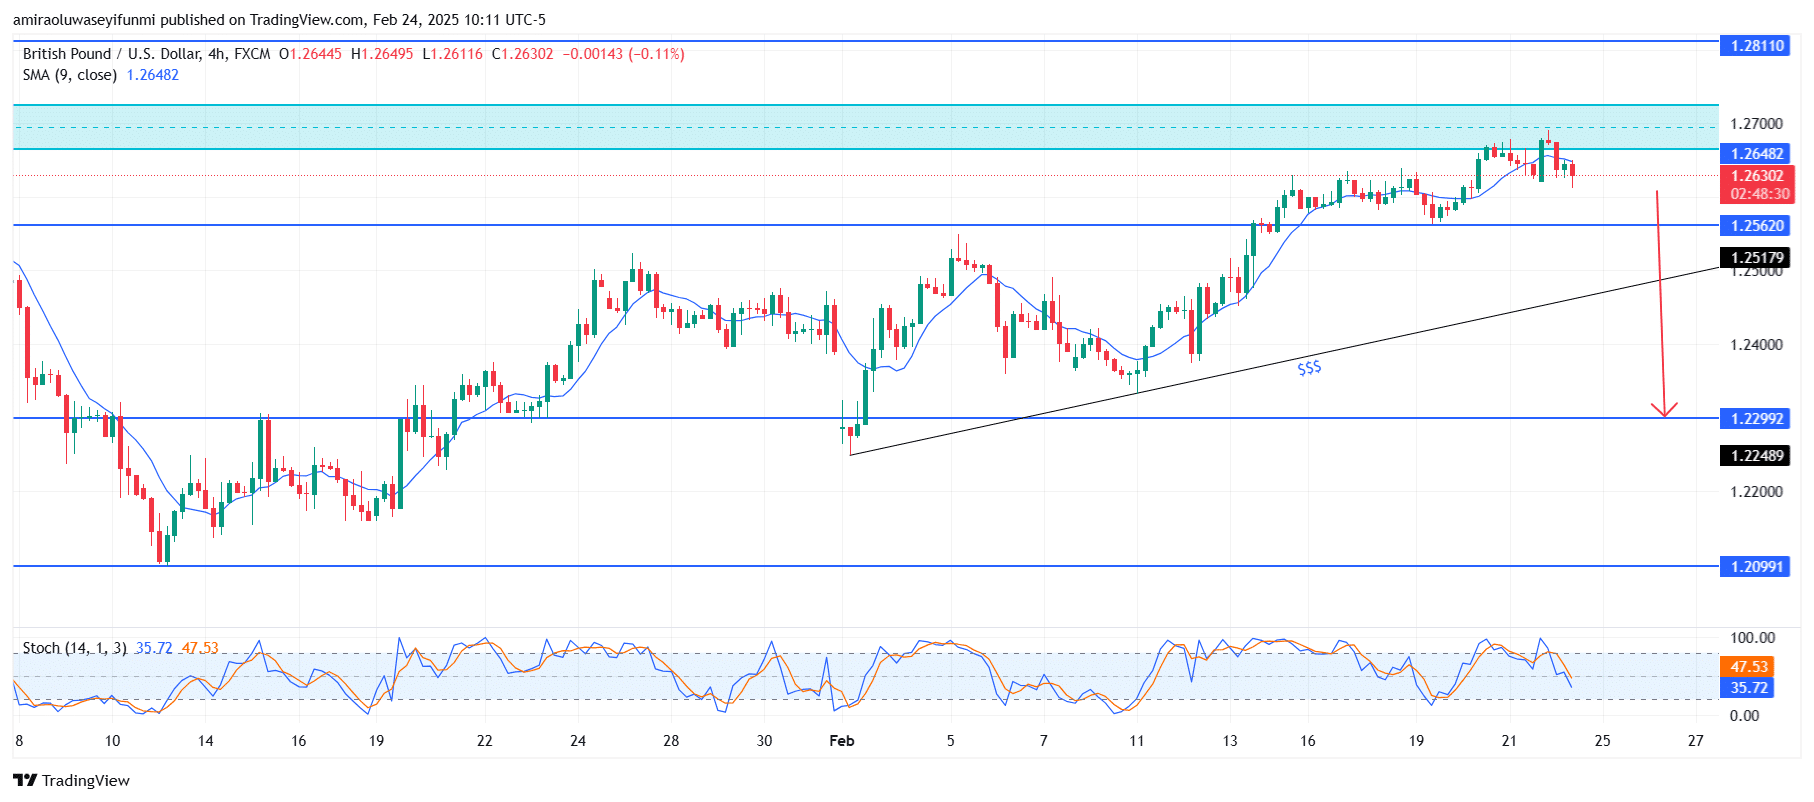Click the 47.53 stochastic axis label
This screenshot has height=802, width=1814.
(x=1748, y=666)
